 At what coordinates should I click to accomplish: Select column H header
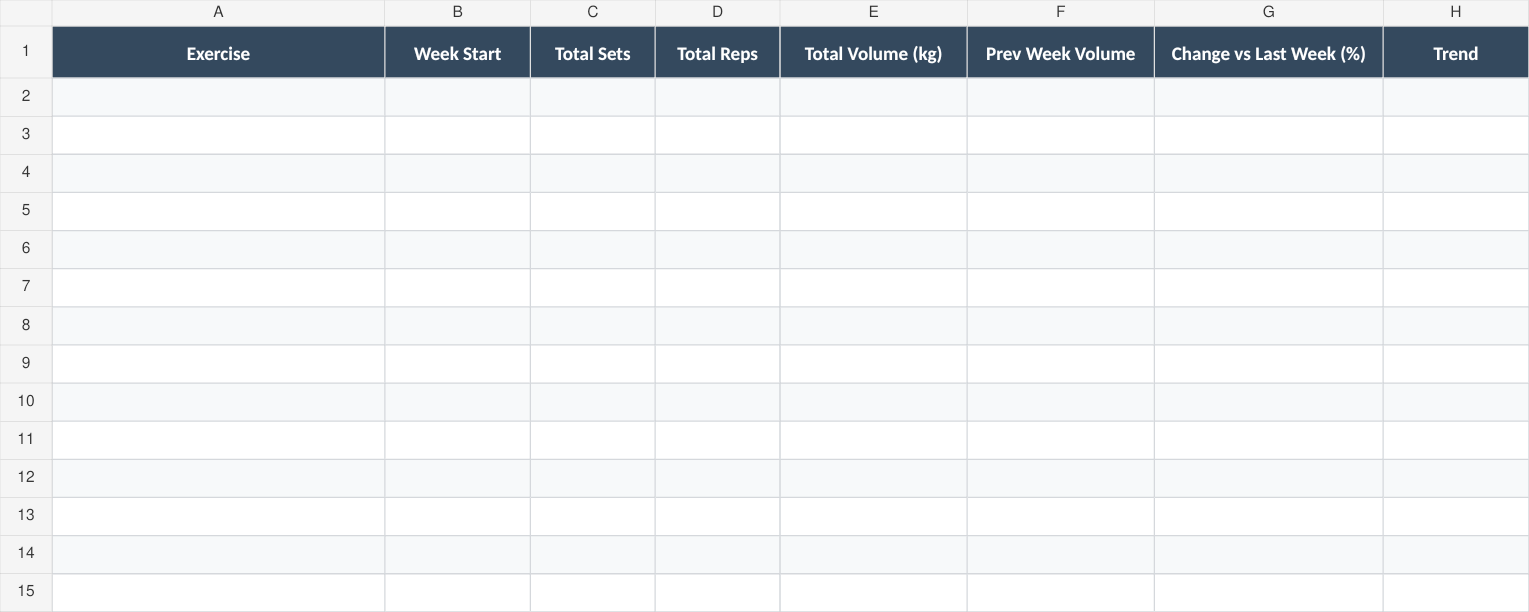[1455, 13]
